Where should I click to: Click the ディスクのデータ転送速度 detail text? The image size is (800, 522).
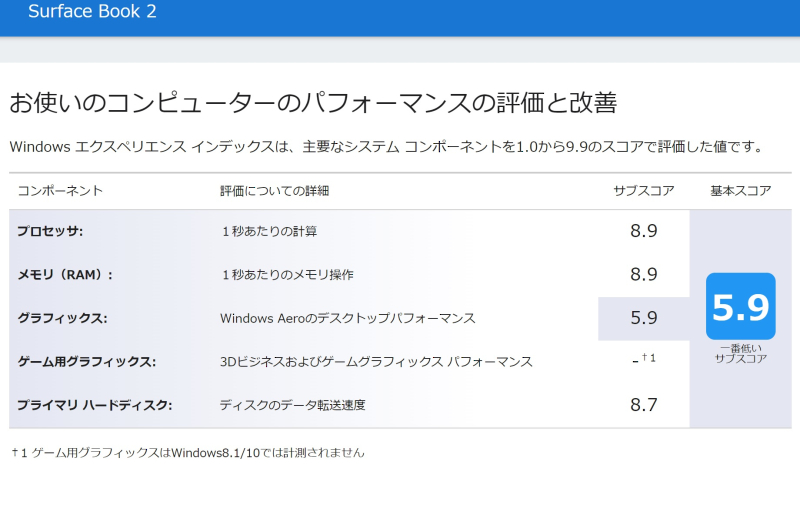coord(292,405)
